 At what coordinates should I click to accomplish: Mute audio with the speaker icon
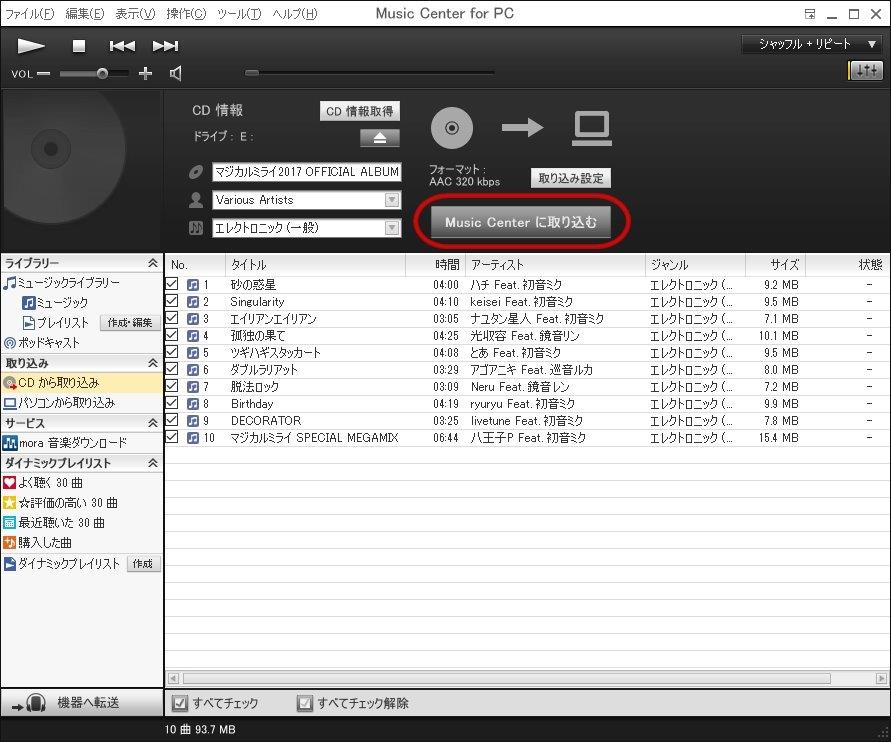176,73
